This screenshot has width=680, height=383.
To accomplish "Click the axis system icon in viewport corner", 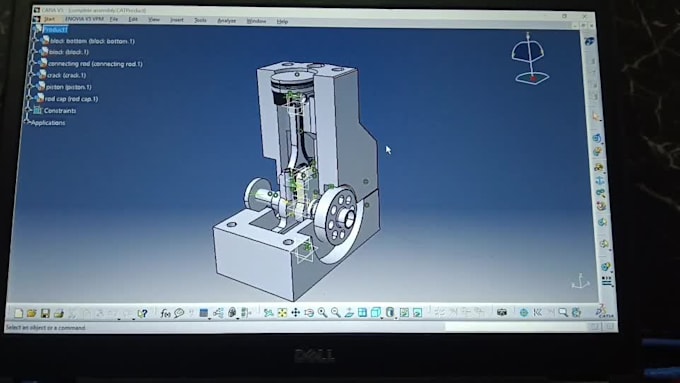I will (581, 282).
